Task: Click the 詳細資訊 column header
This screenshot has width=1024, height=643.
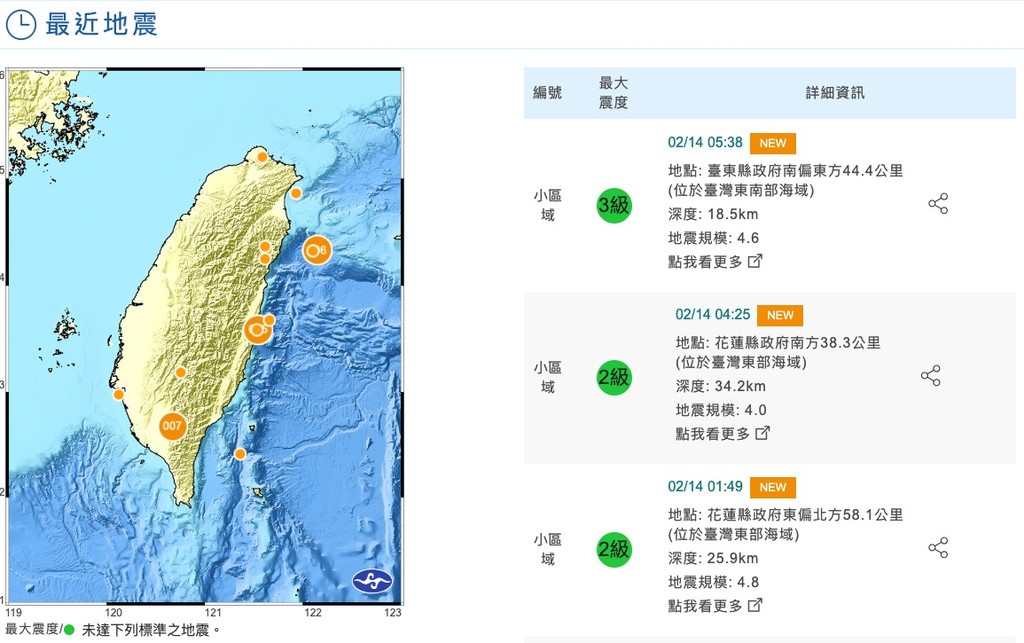Action: (x=834, y=93)
